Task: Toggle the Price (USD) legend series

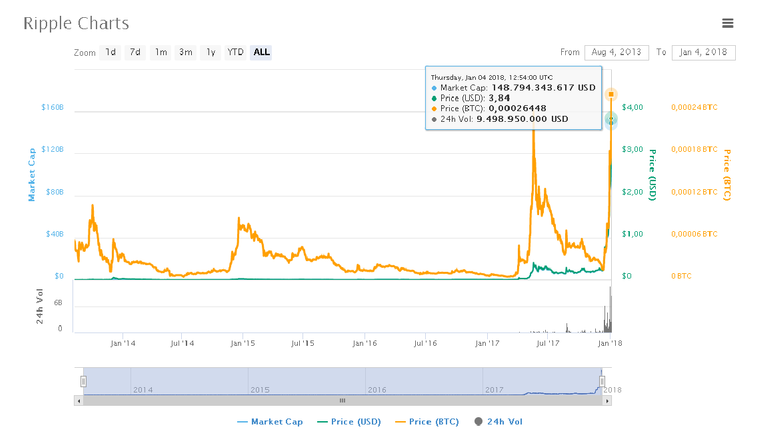Action: [x=349, y=421]
